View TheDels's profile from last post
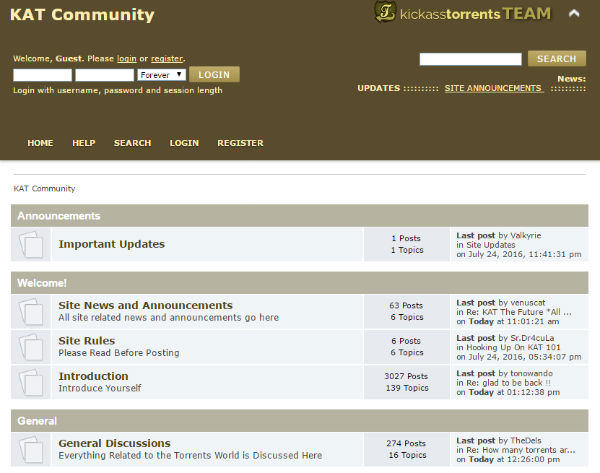Screen dimensions: 600x473 tap(526, 440)
